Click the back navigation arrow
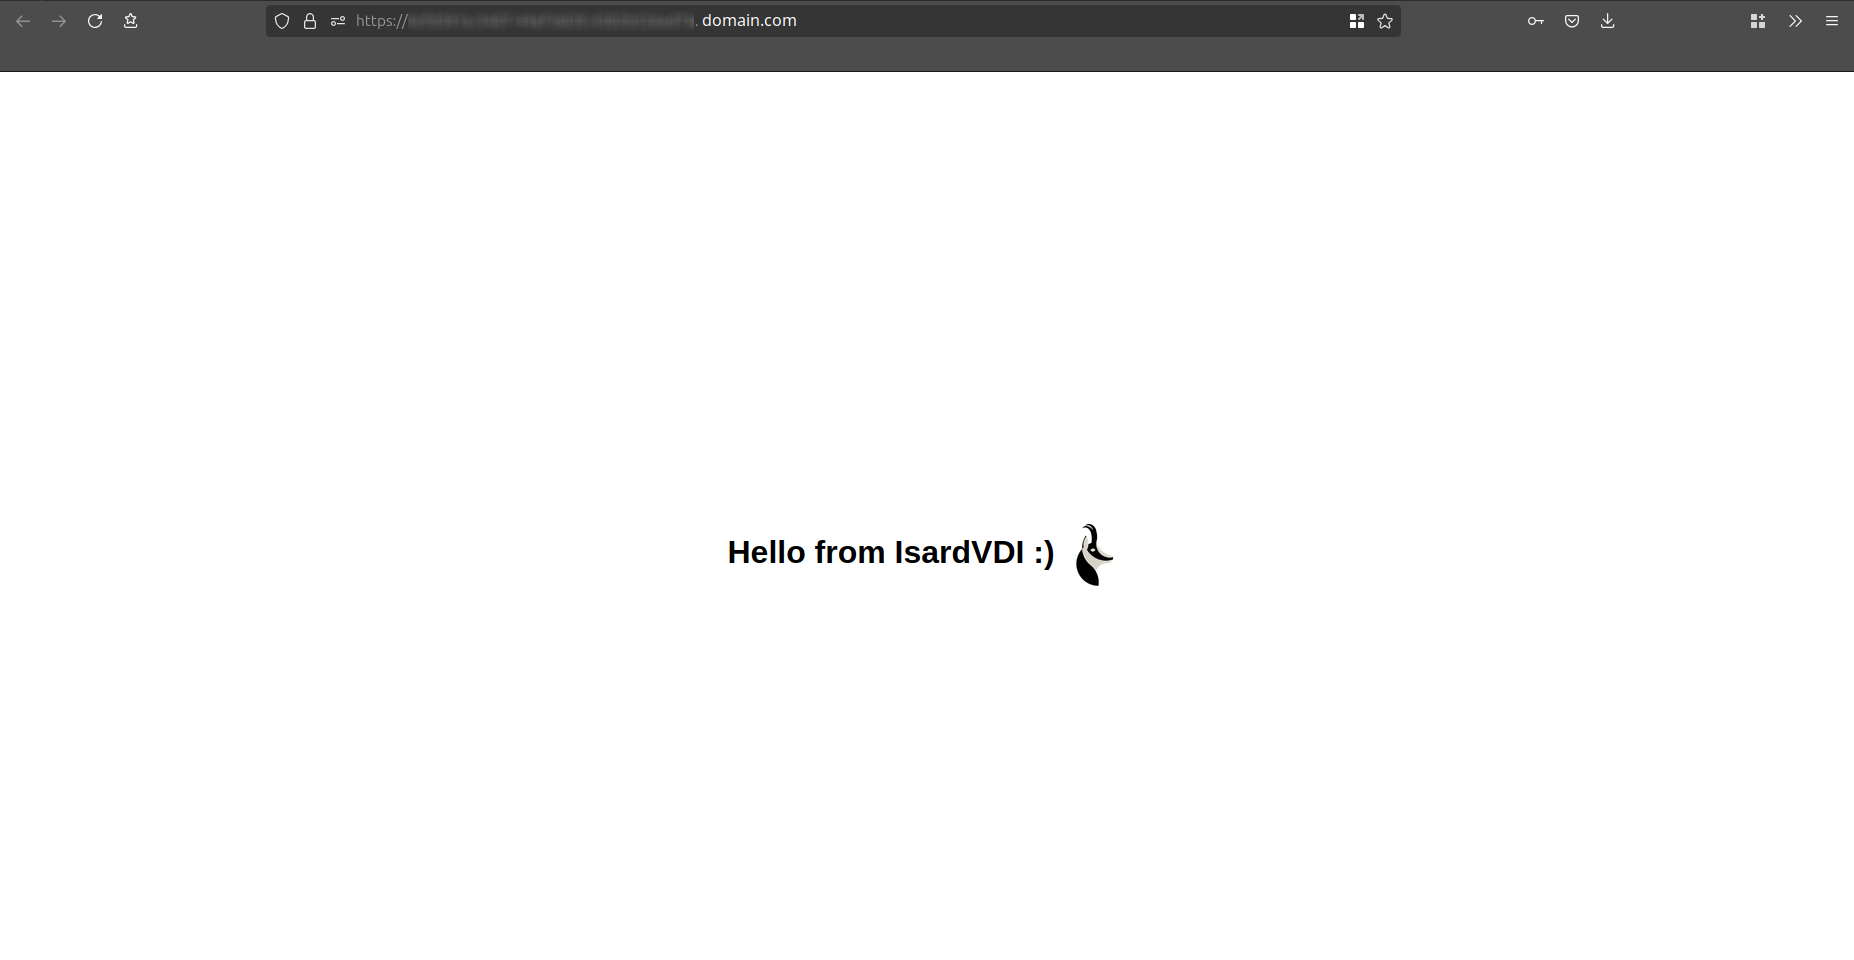Viewport: 1854px width, 960px height. [23, 21]
